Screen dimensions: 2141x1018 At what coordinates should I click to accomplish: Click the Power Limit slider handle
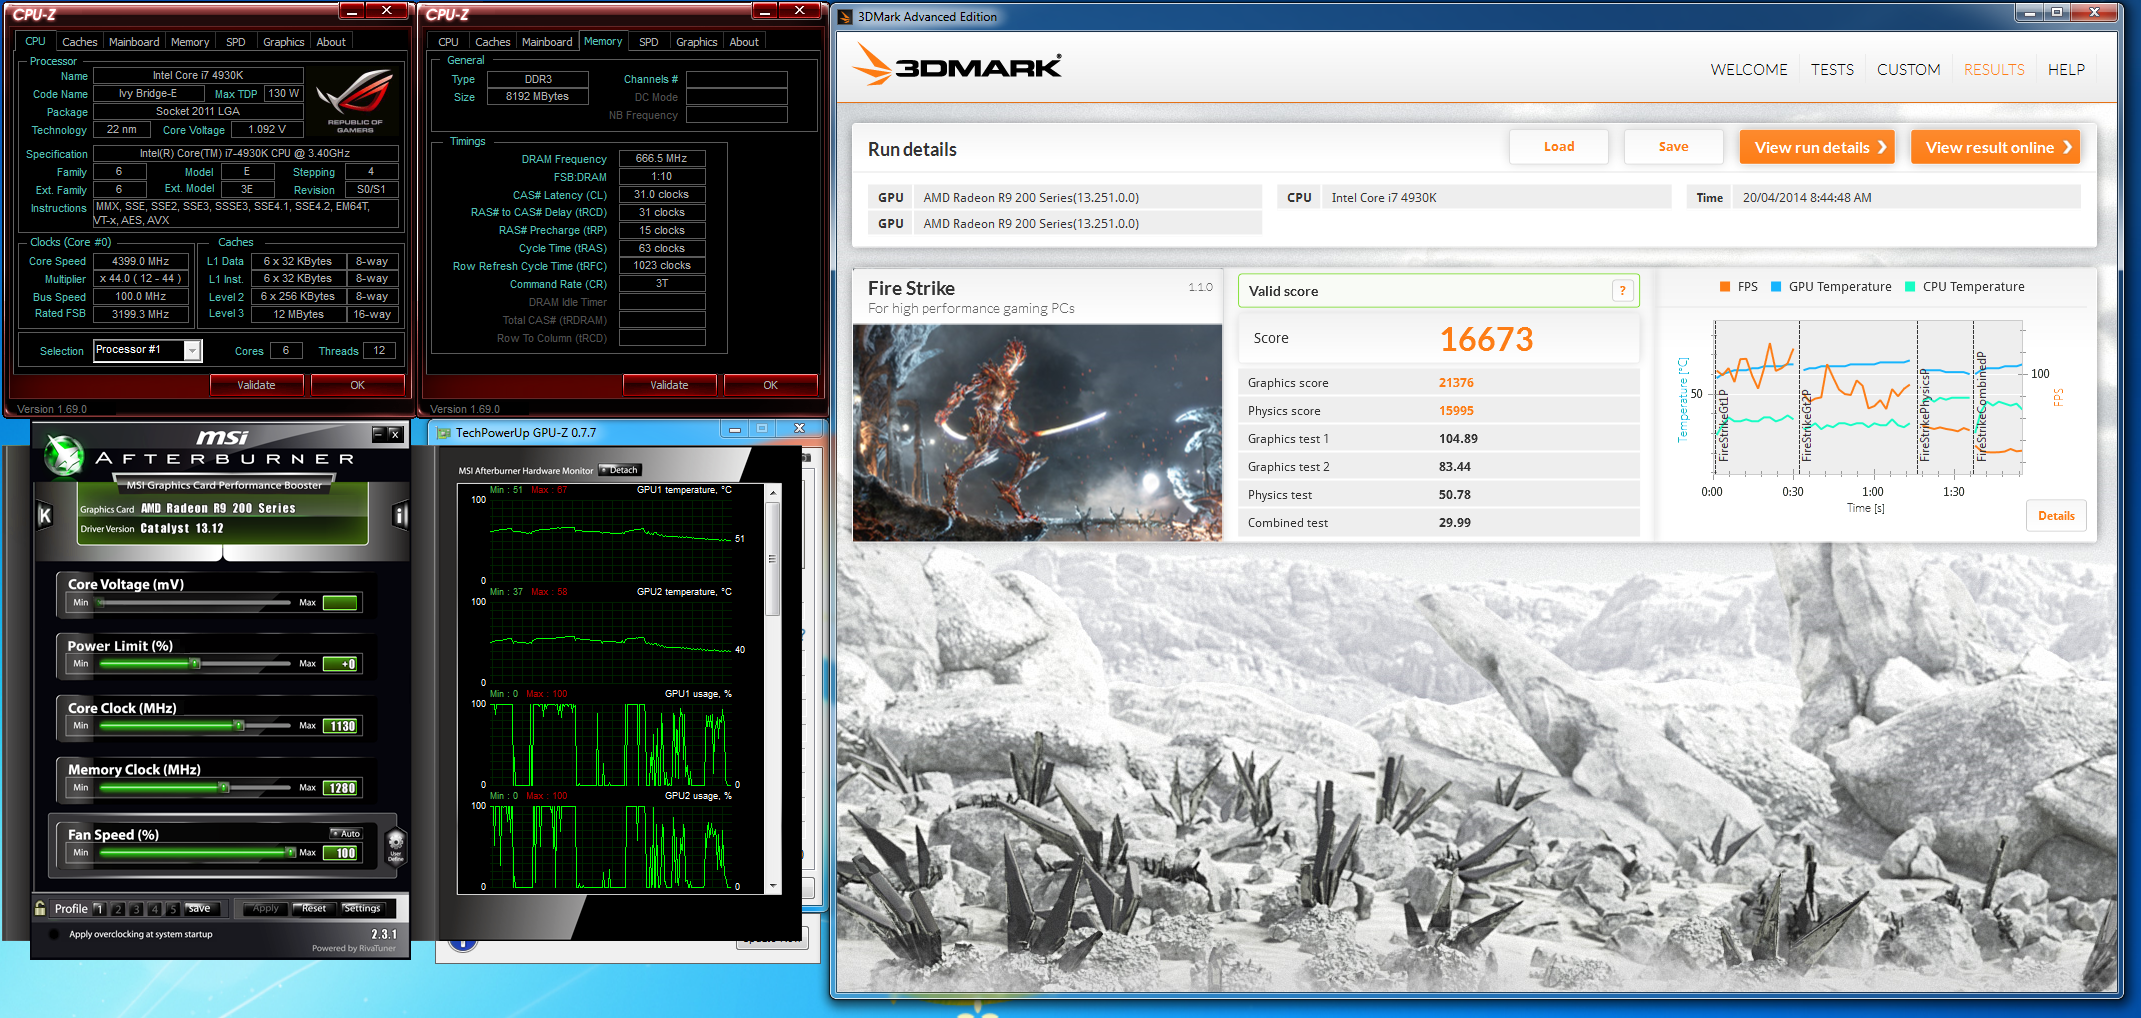196,664
